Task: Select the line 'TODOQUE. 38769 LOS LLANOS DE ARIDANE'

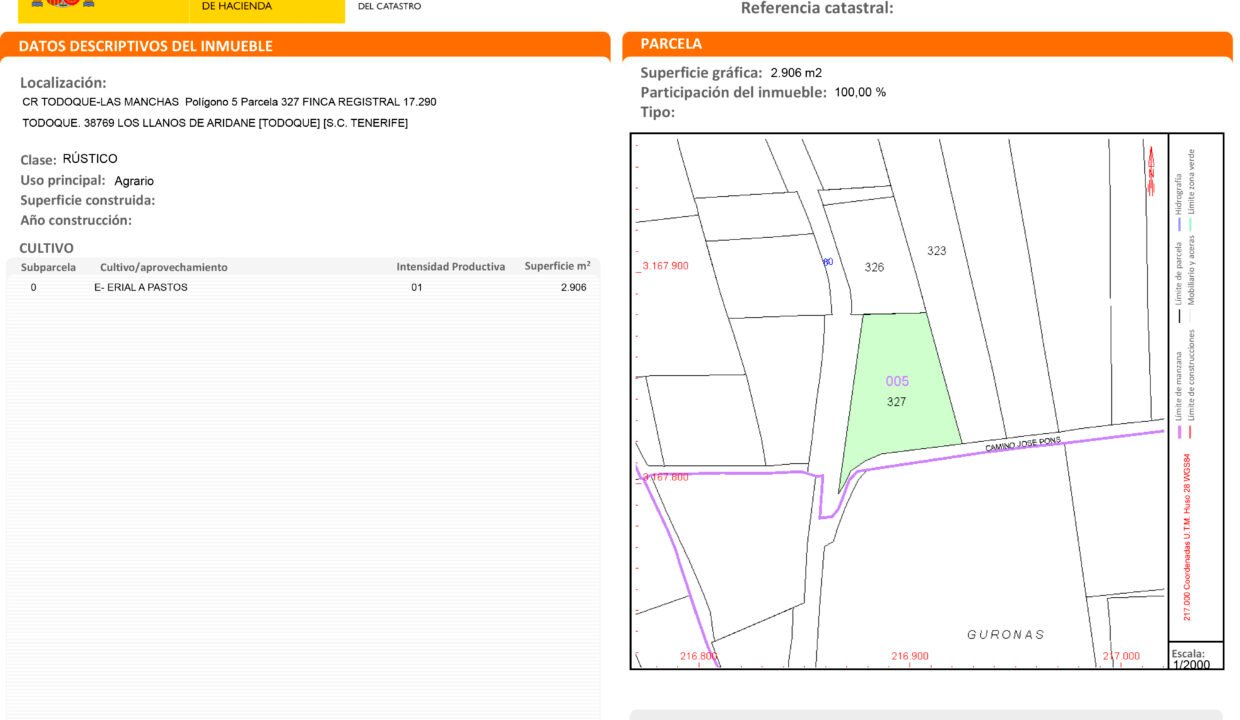Action: coord(215,123)
